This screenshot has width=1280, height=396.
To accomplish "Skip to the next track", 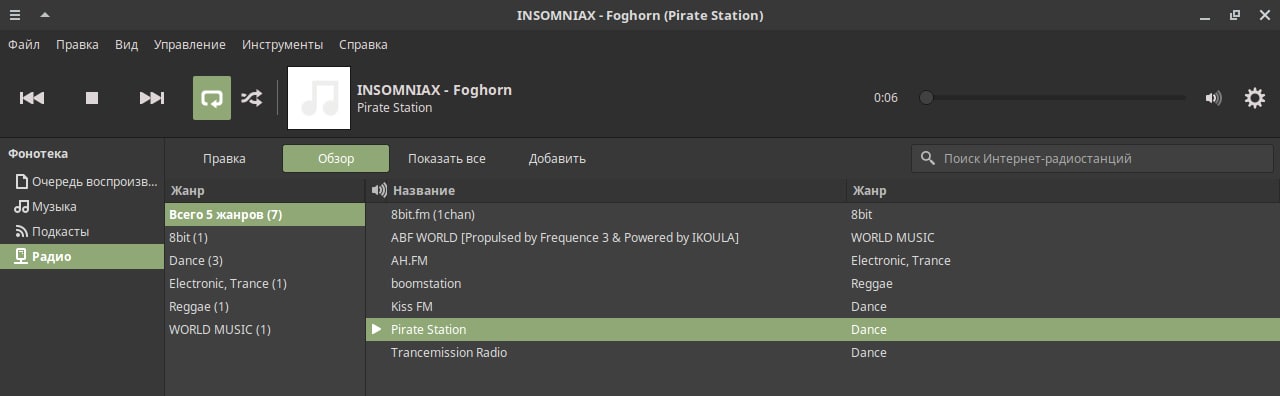I will (151, 98).
